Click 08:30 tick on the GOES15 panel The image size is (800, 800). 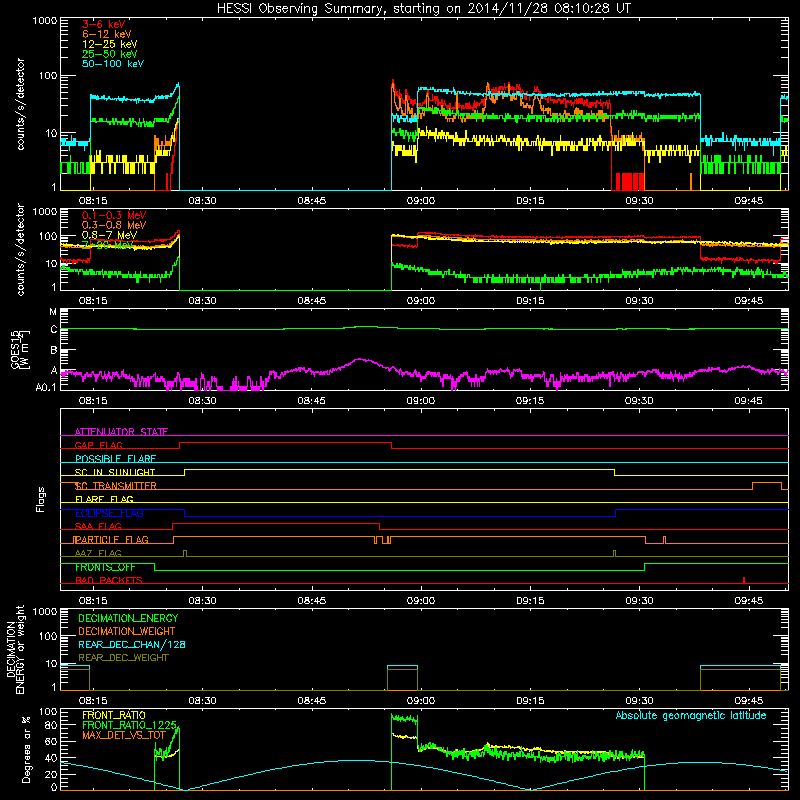tap(203, 400)
